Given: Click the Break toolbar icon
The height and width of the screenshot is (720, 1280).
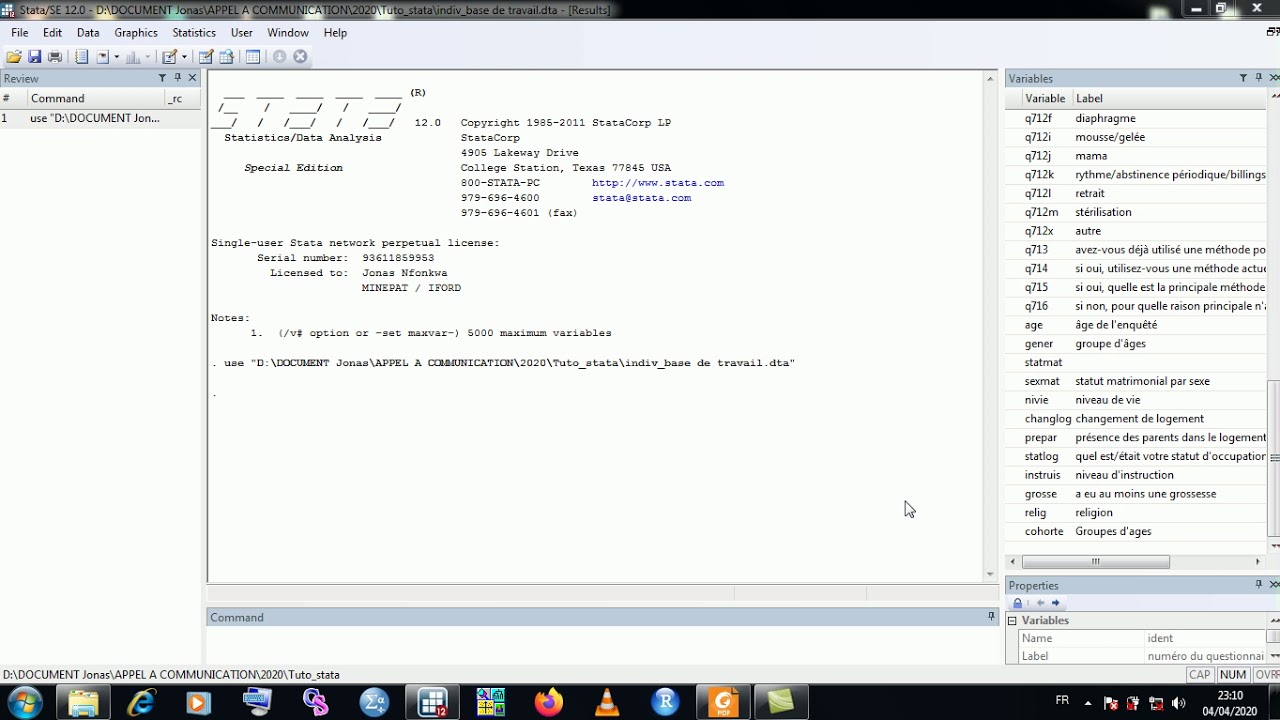Looking at the screenshot, I should click(300, 57).
